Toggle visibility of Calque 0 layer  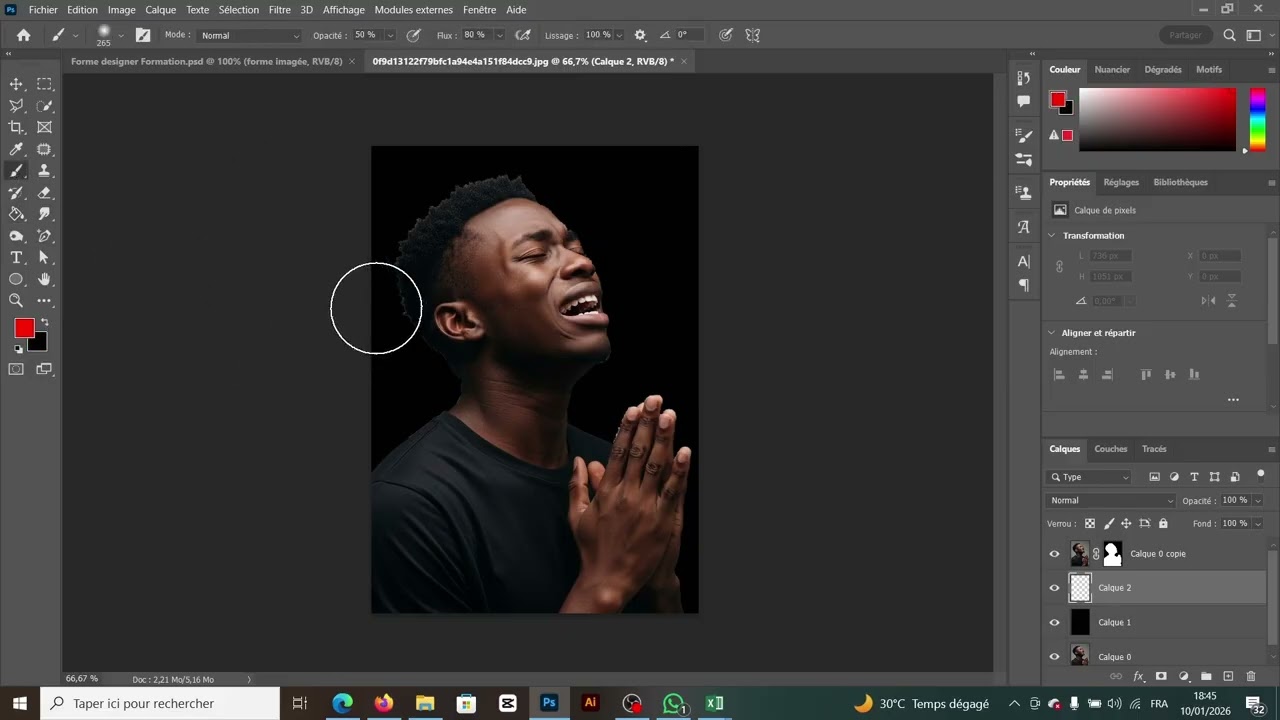(x=1054, y=656)
